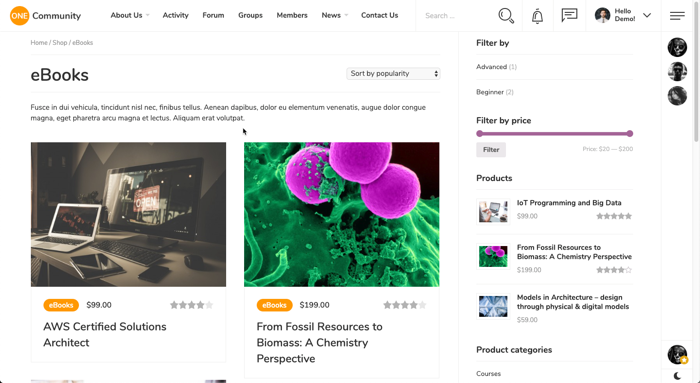Expand the About Us menu

(130, 15)
